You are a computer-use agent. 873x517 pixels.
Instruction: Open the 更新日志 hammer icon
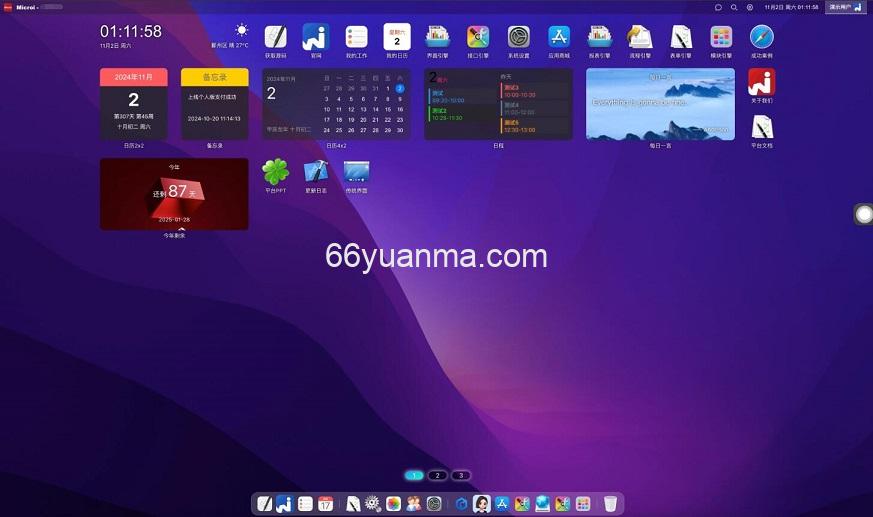click(316, 172)
